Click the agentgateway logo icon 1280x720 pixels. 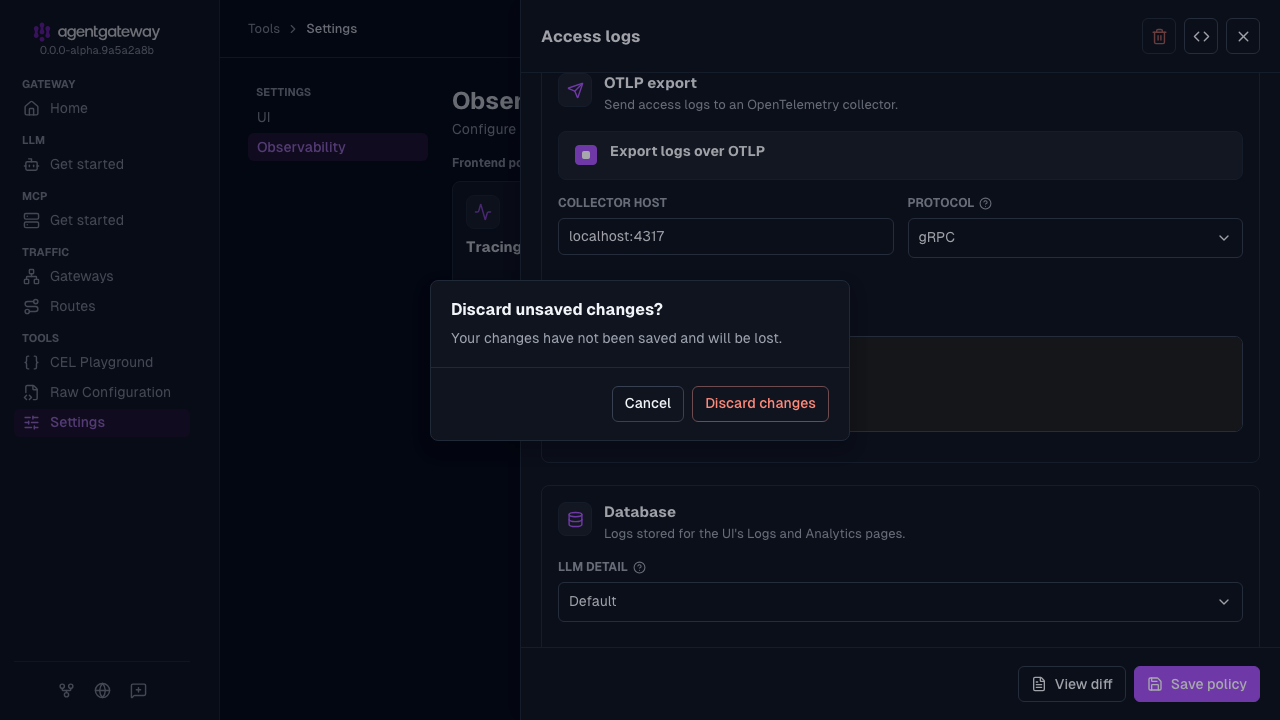click(42, 32)
